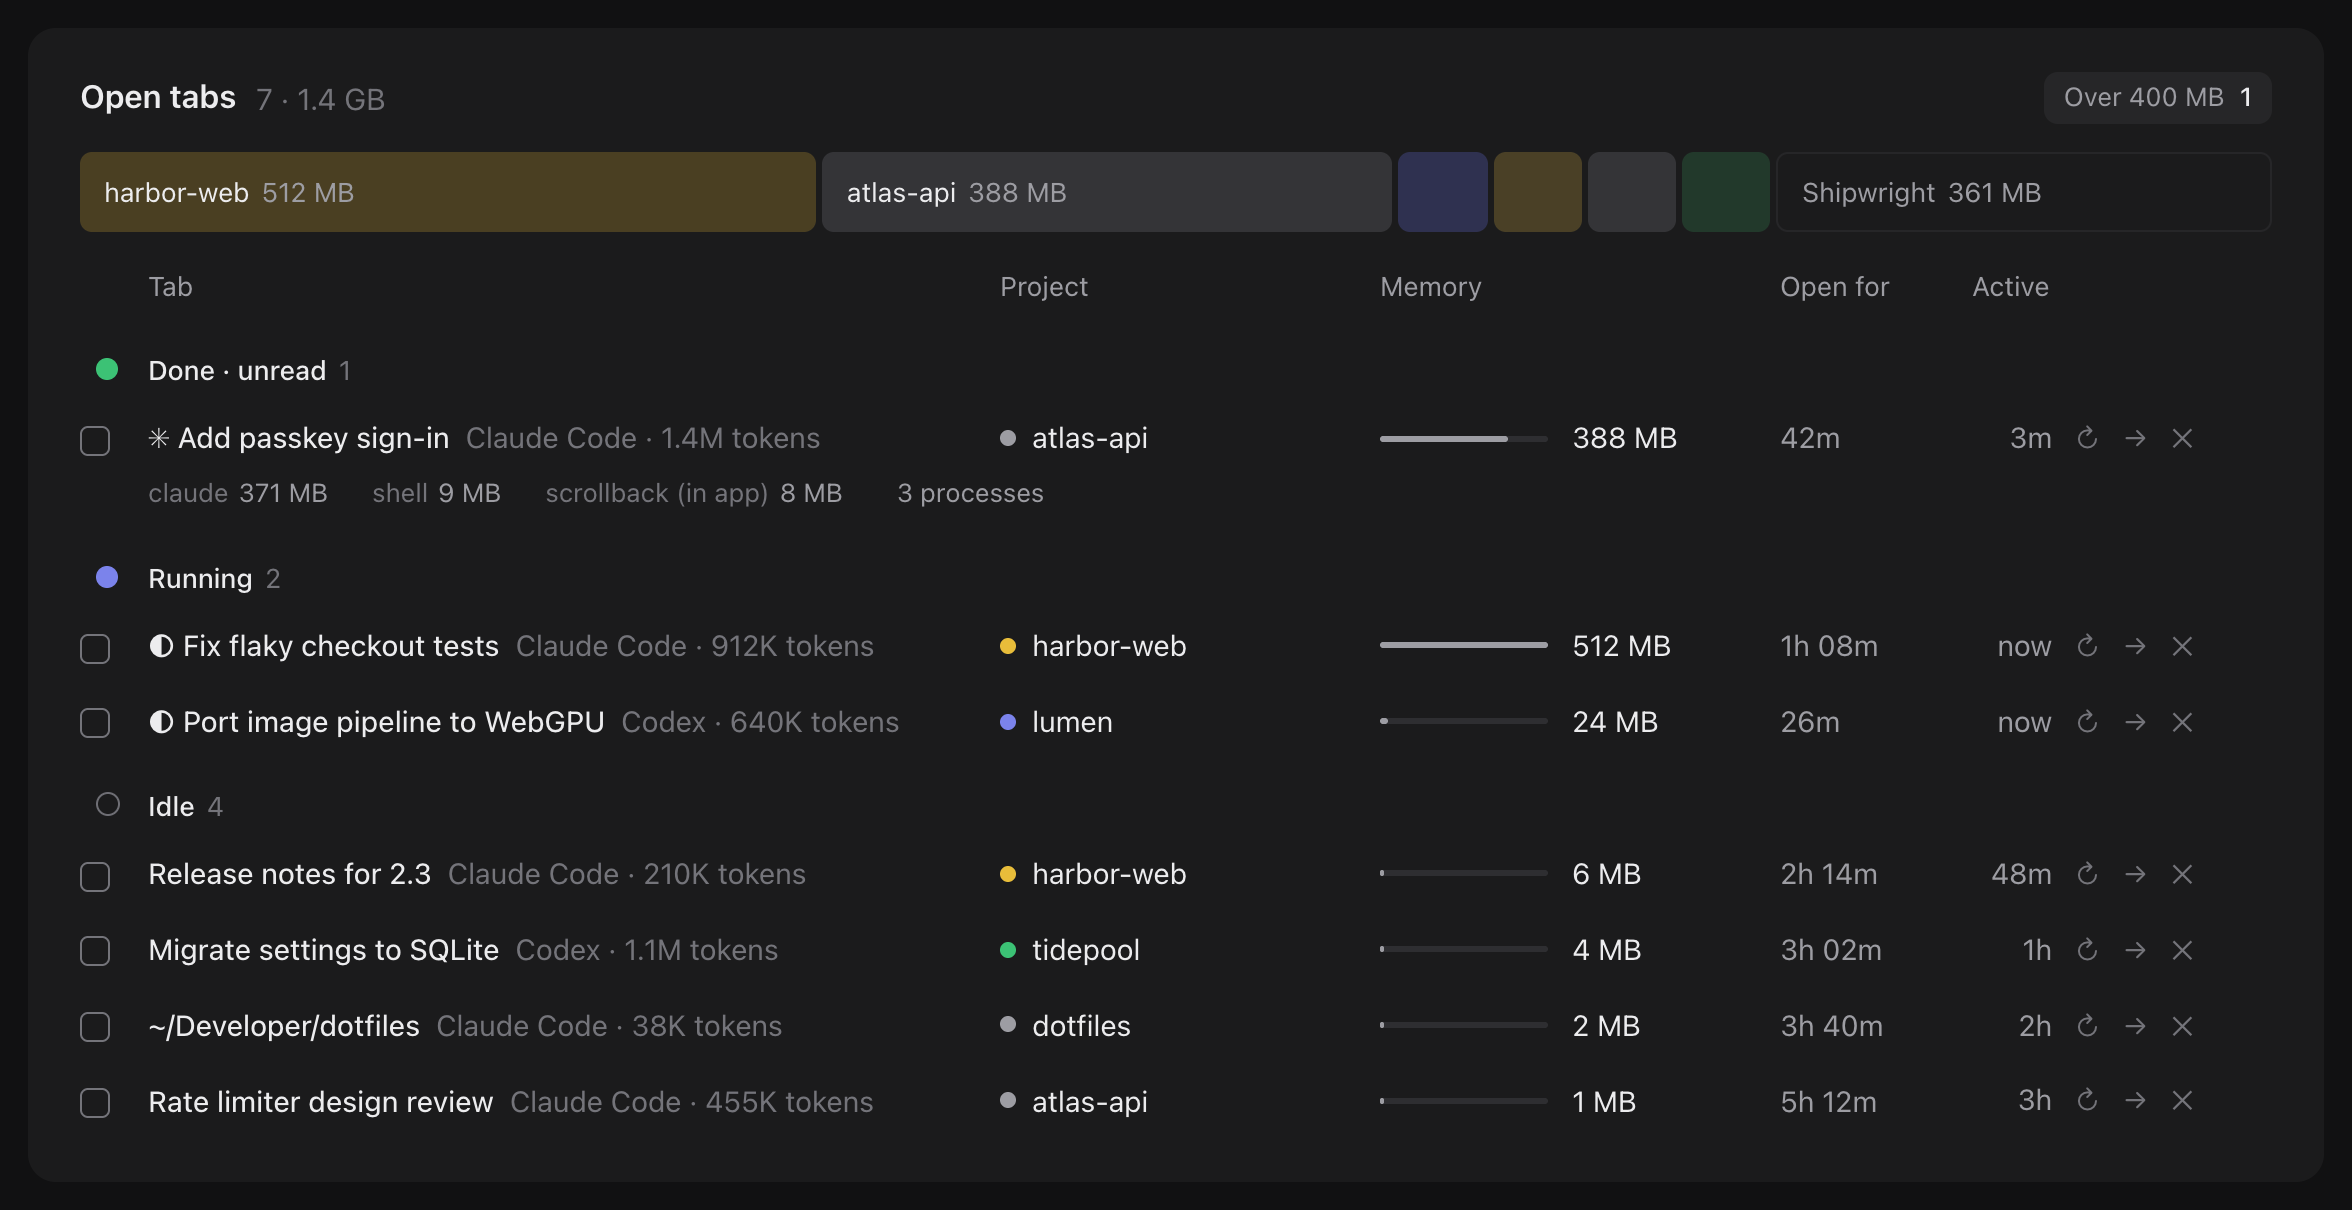Sort by the Active column header

coord(2010,287)
